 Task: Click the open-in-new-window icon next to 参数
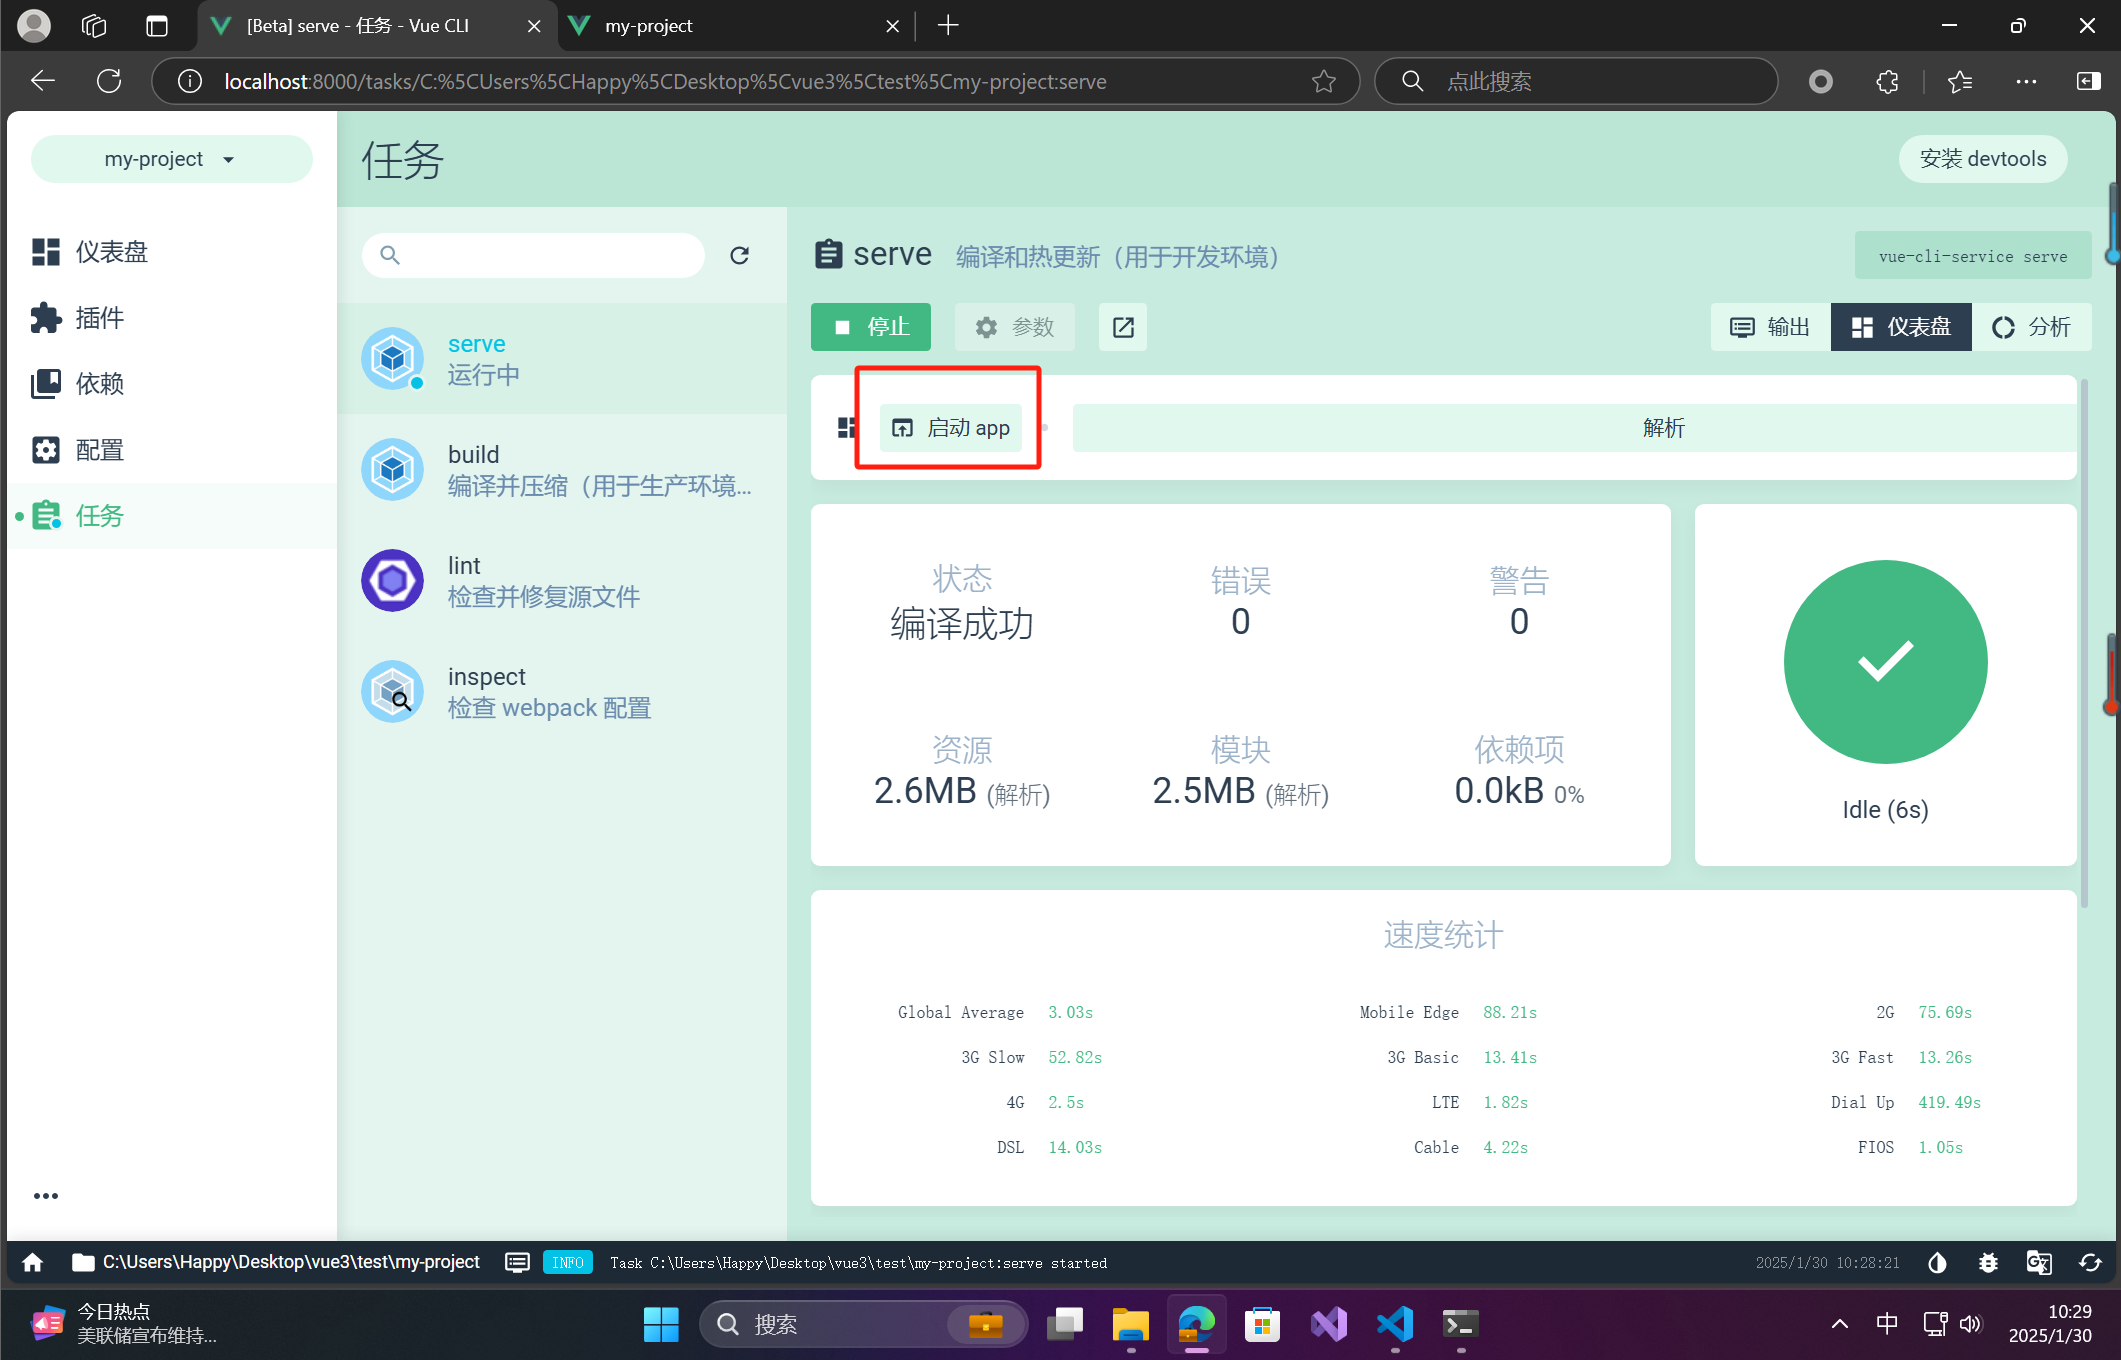[x=1122, y=327]
